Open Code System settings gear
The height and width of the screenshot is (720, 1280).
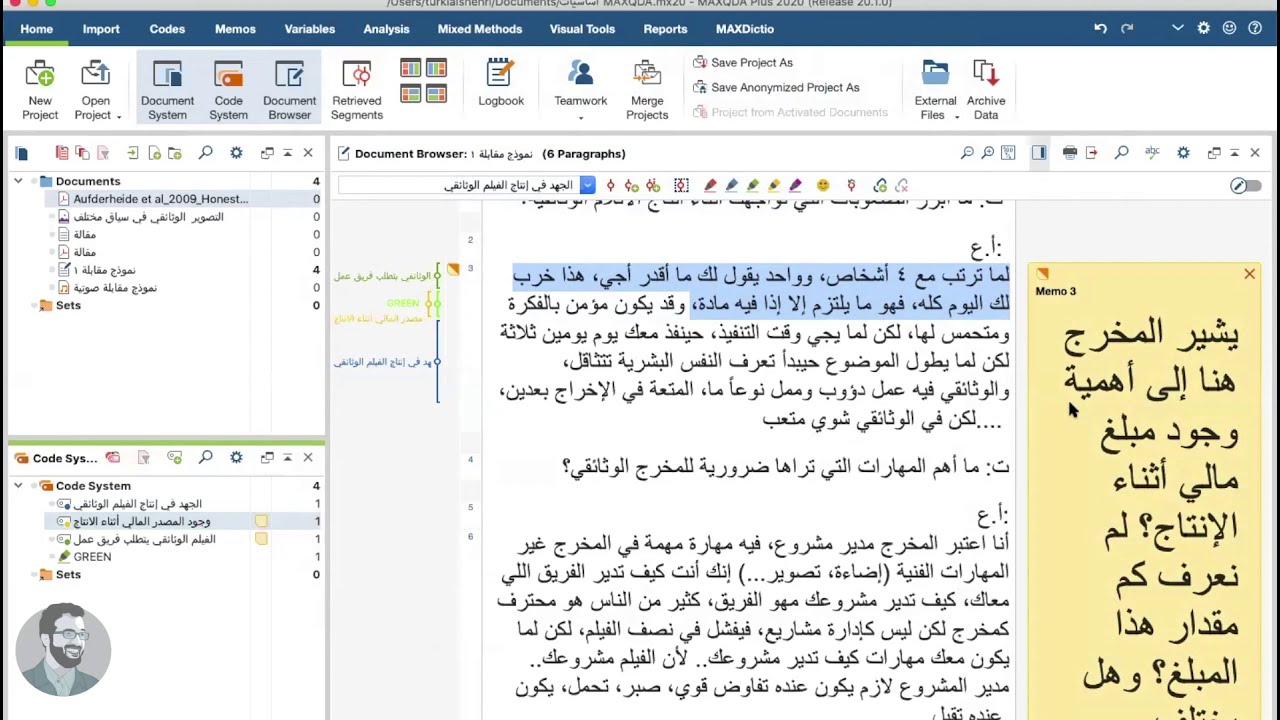[236, 458]
